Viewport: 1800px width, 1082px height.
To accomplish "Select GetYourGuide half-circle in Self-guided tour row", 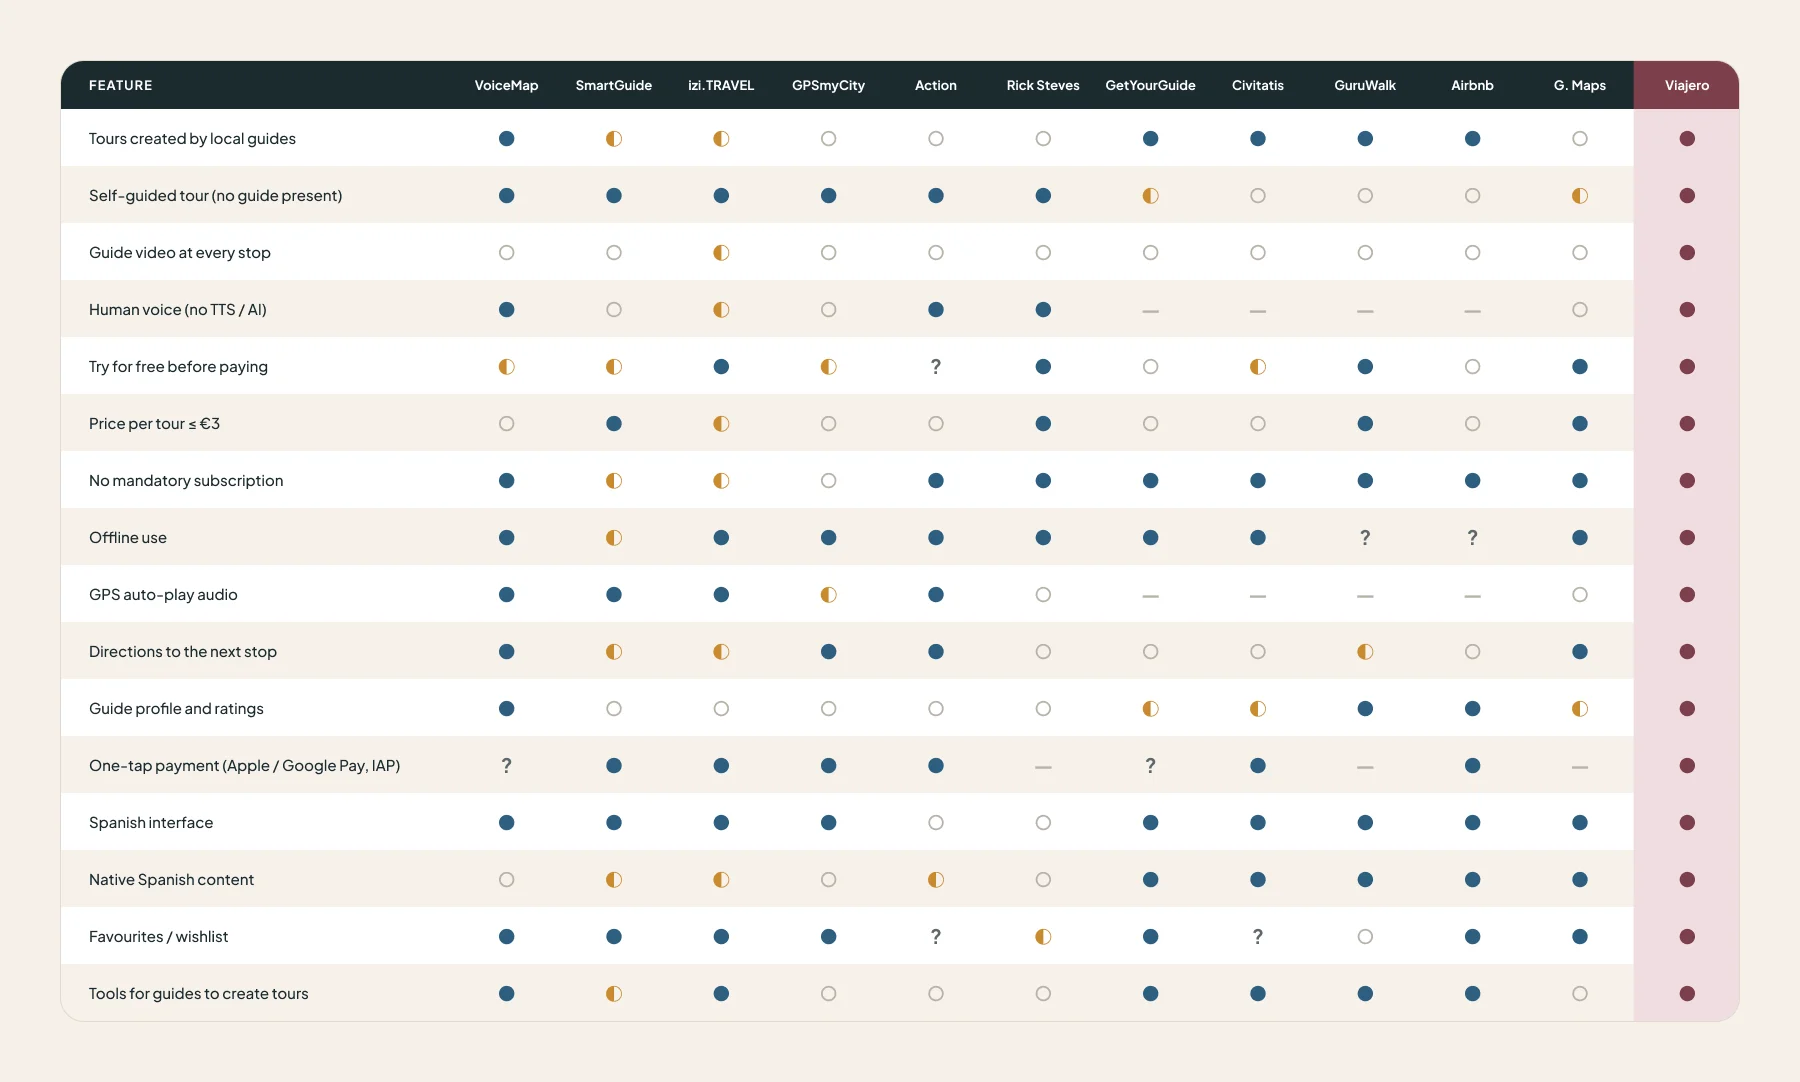I will click(x=1151, y=196).
